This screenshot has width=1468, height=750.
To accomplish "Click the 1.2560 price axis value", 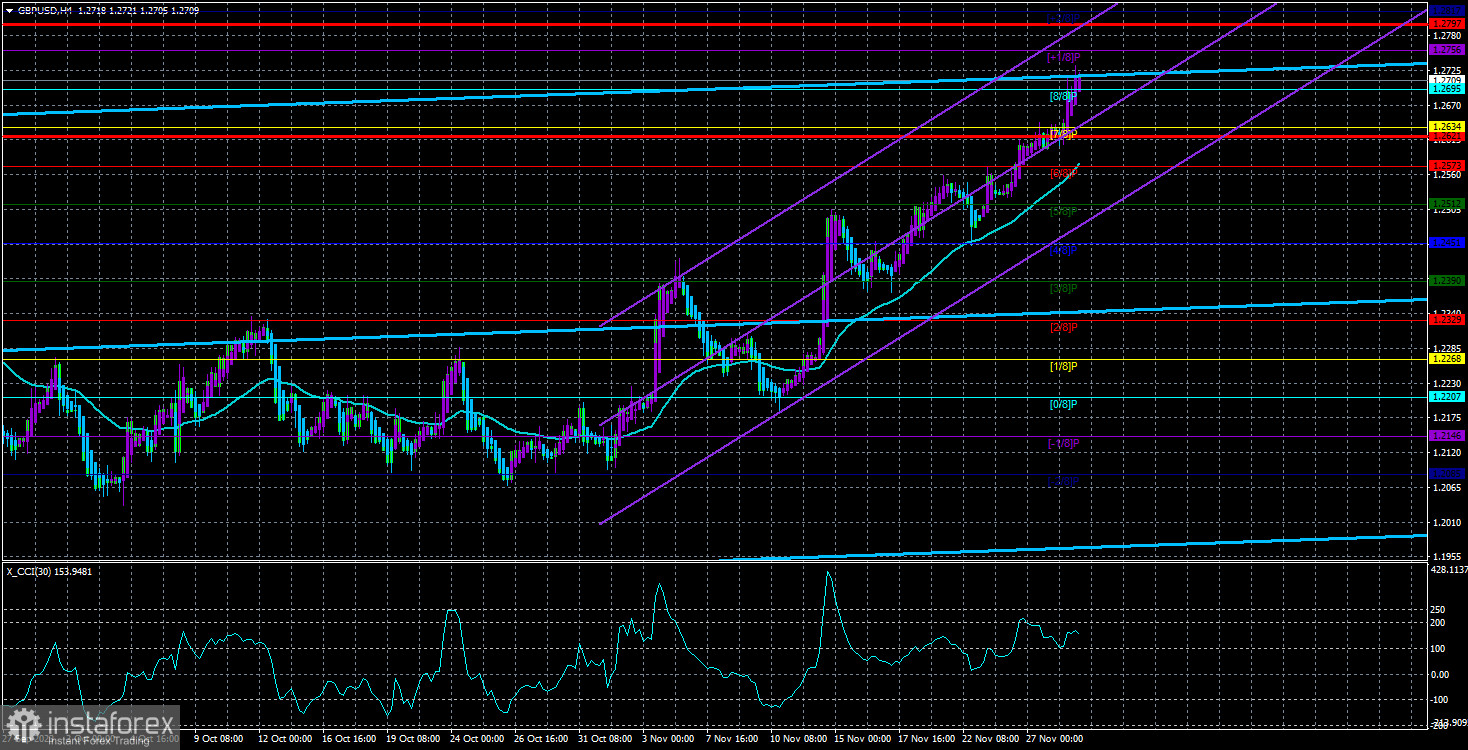I will pyautogui.click(x=1447, y=174).
